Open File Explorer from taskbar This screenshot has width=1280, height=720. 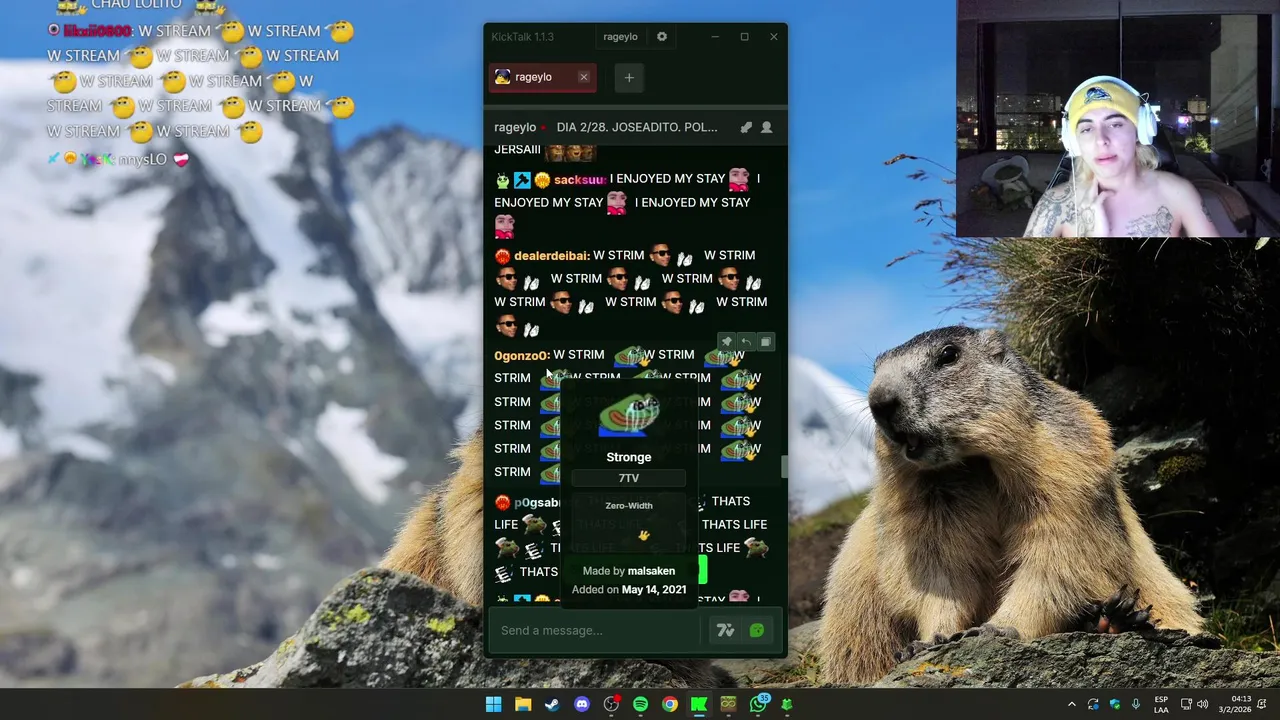click(x=523, y=704)
